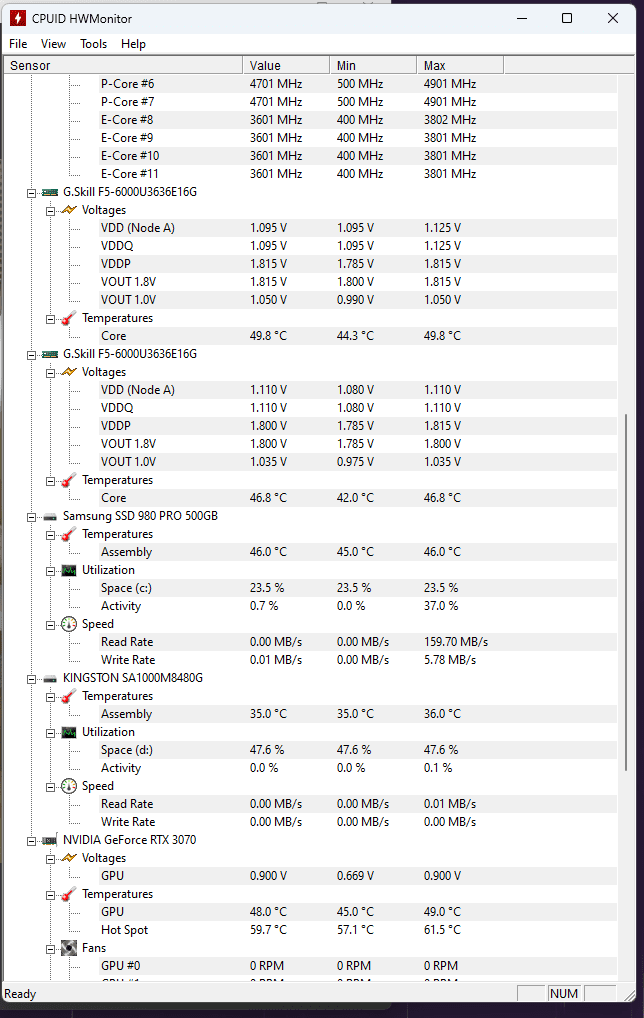This screenshot has width=644, height=1018.
Task: Click the KINGSTON SA1000M8480G drive icon
Action: coord(50,678)
